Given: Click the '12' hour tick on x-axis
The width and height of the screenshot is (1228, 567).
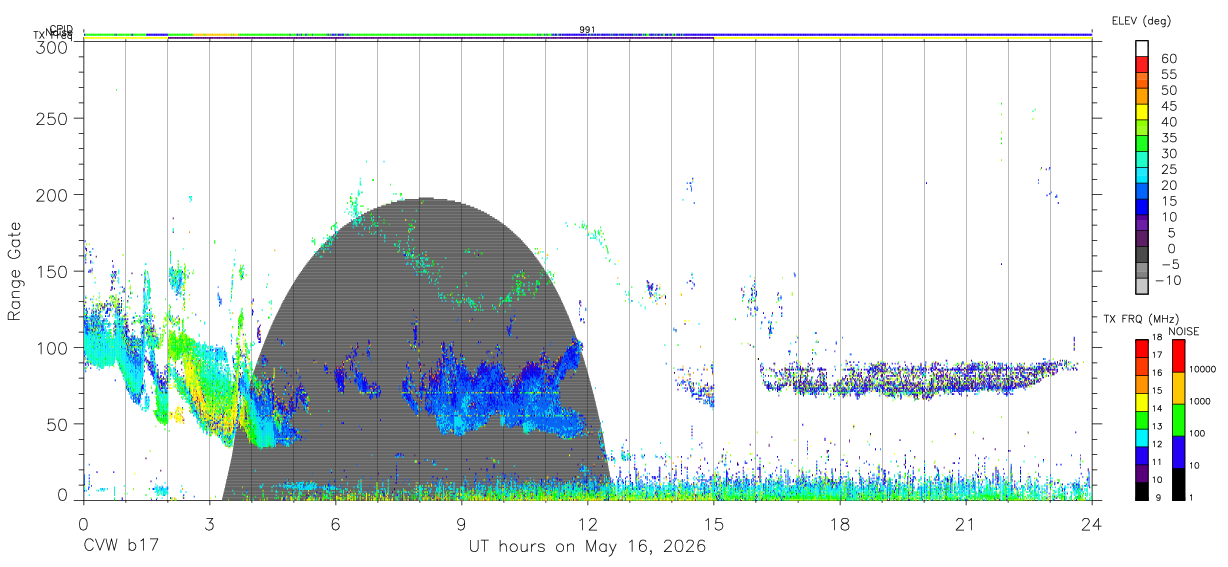Looking at the screenshot, I should point(588,524).
